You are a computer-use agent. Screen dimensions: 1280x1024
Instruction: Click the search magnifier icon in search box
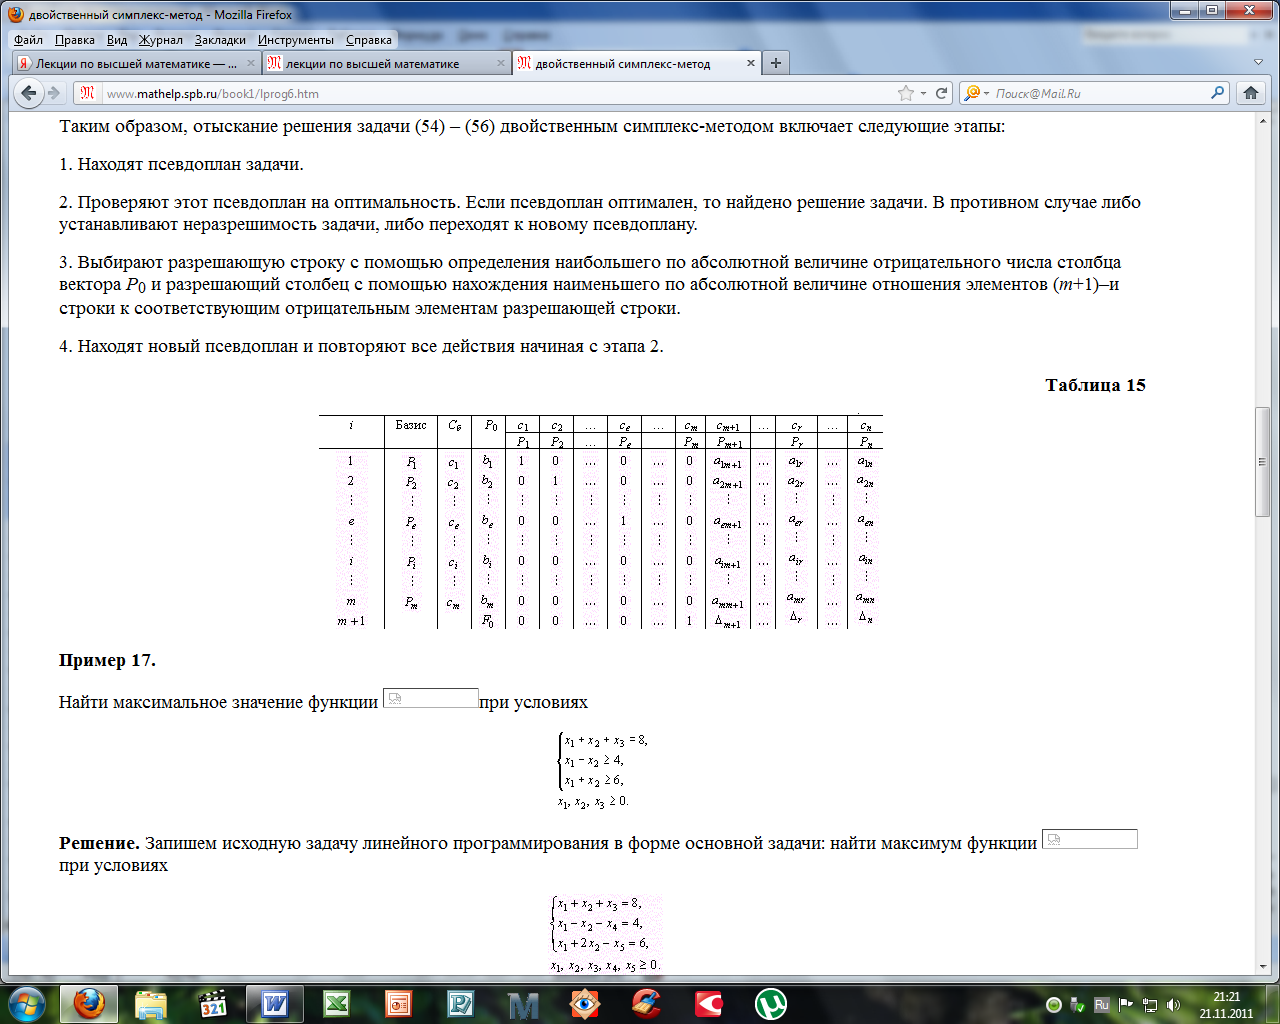1218,93
